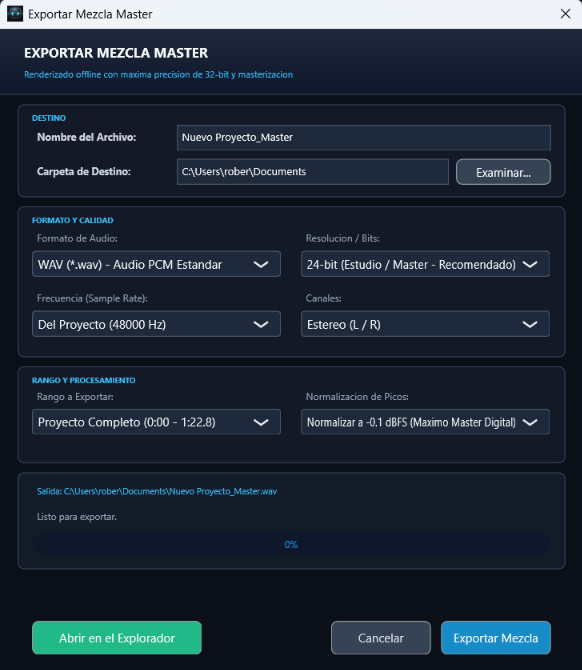Click the 'Rango a Exportar:' label
The height and width of the screenshot is (670, 582).
click(x=75, y=397)
